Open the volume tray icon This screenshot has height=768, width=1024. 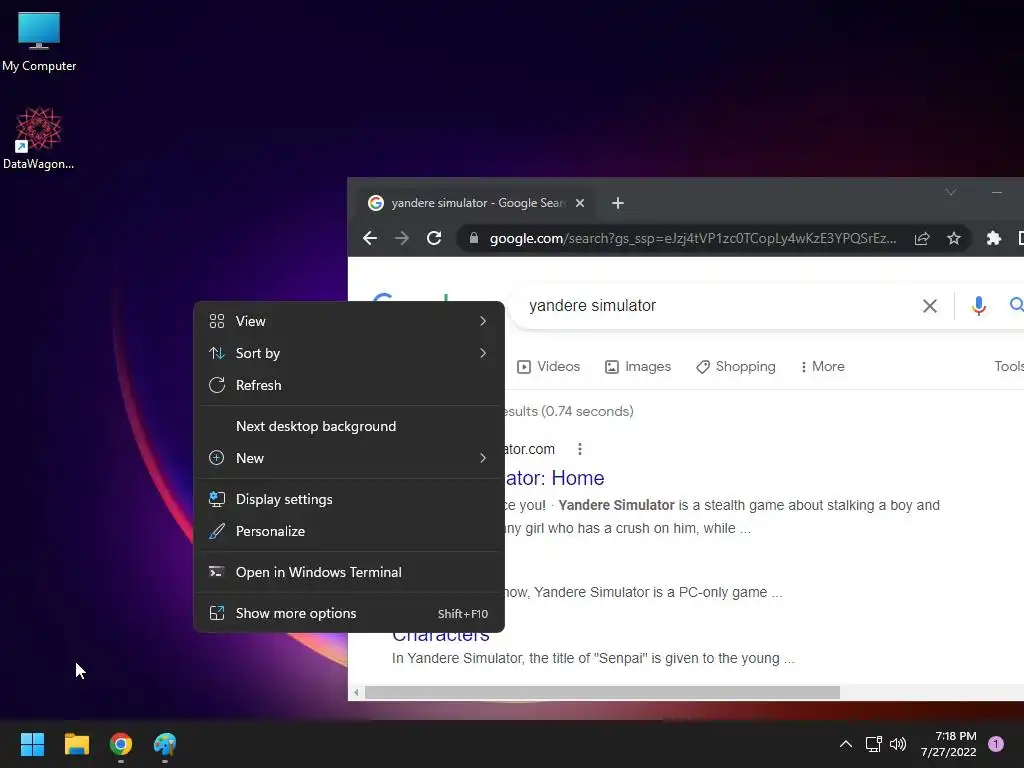898,744
